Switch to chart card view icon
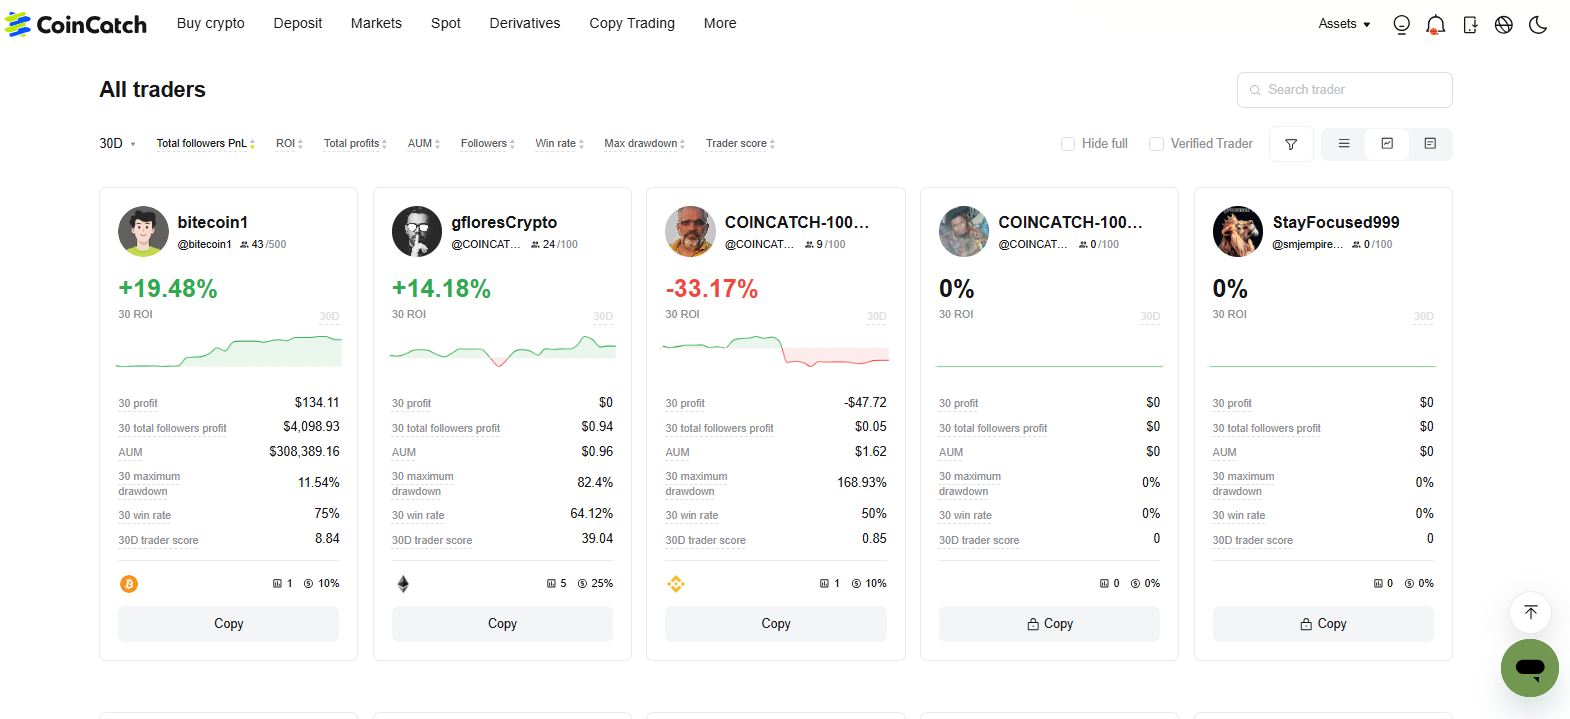Image resolution: width=1570 pixels, height=719 pixels. 1387,144
